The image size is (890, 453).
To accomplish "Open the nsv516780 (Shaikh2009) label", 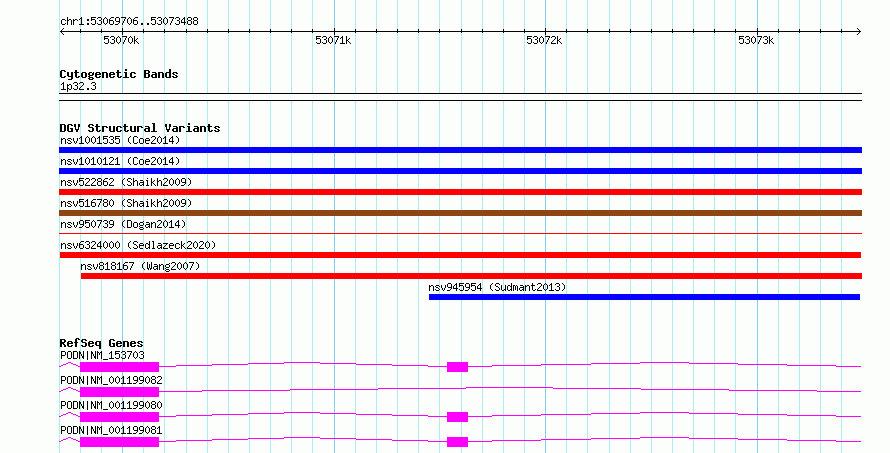I will click(126, 203).
